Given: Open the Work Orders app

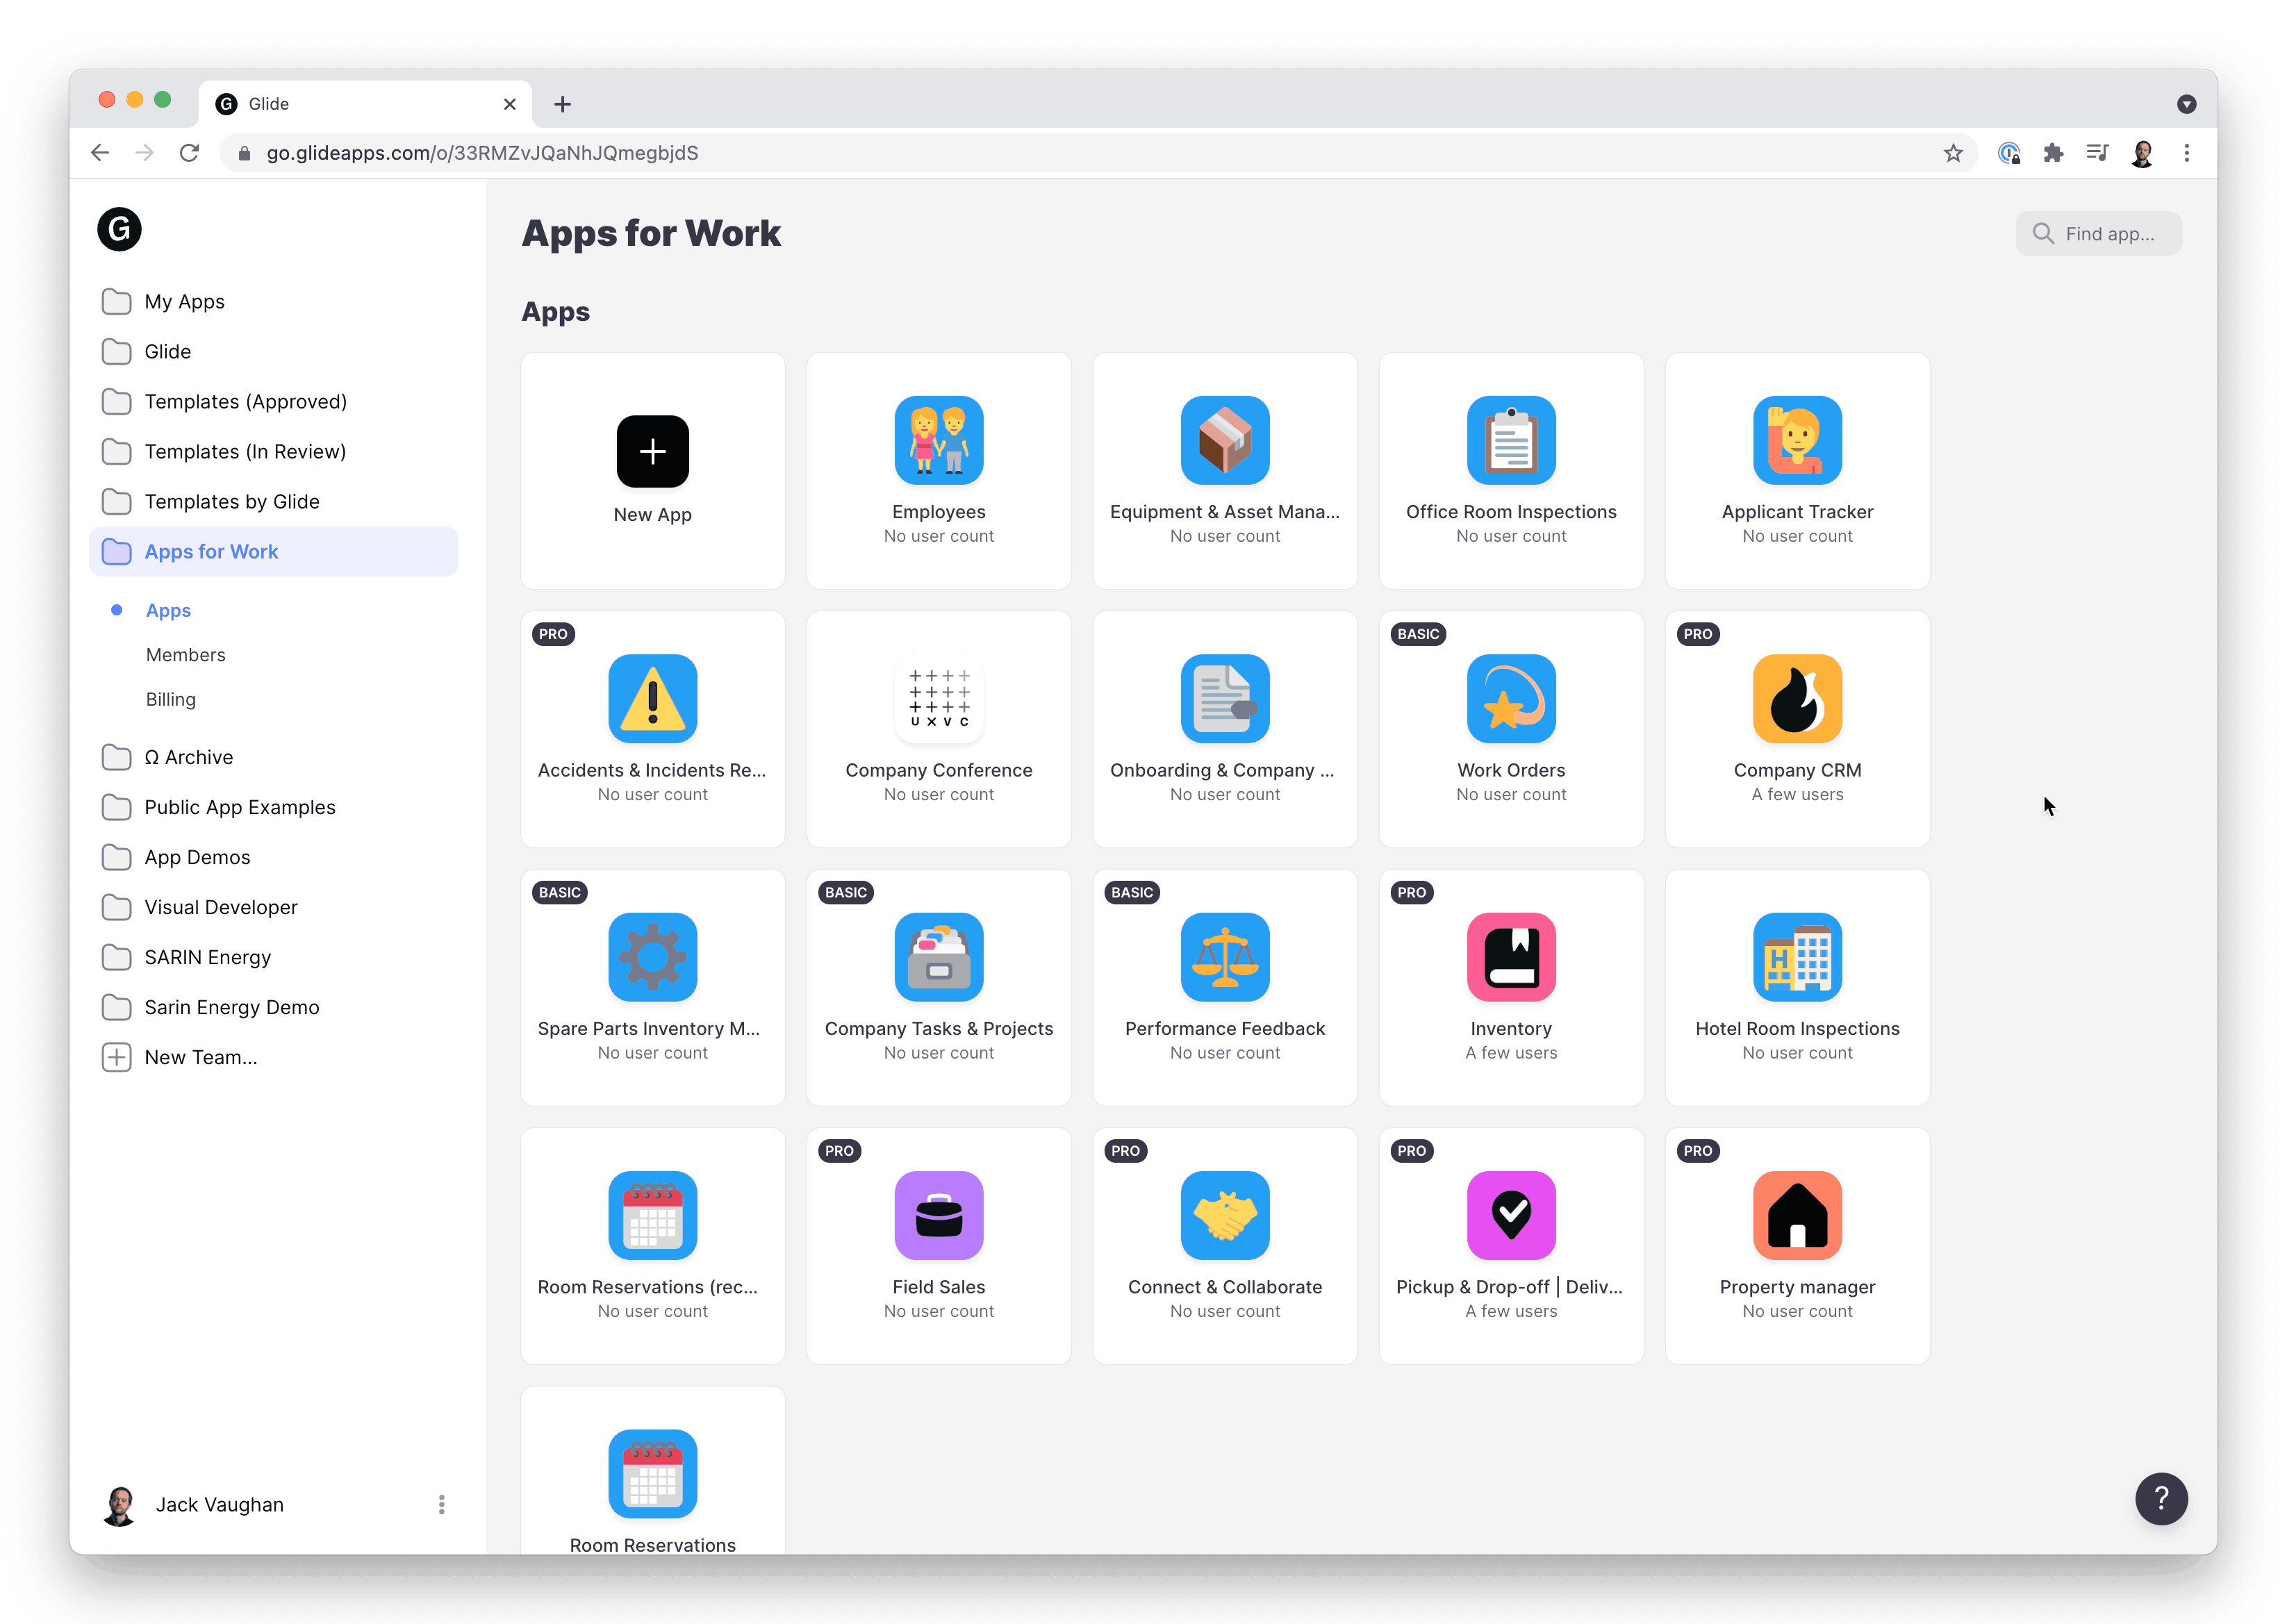Looking at the screenshot, I should coord(1510,728).
